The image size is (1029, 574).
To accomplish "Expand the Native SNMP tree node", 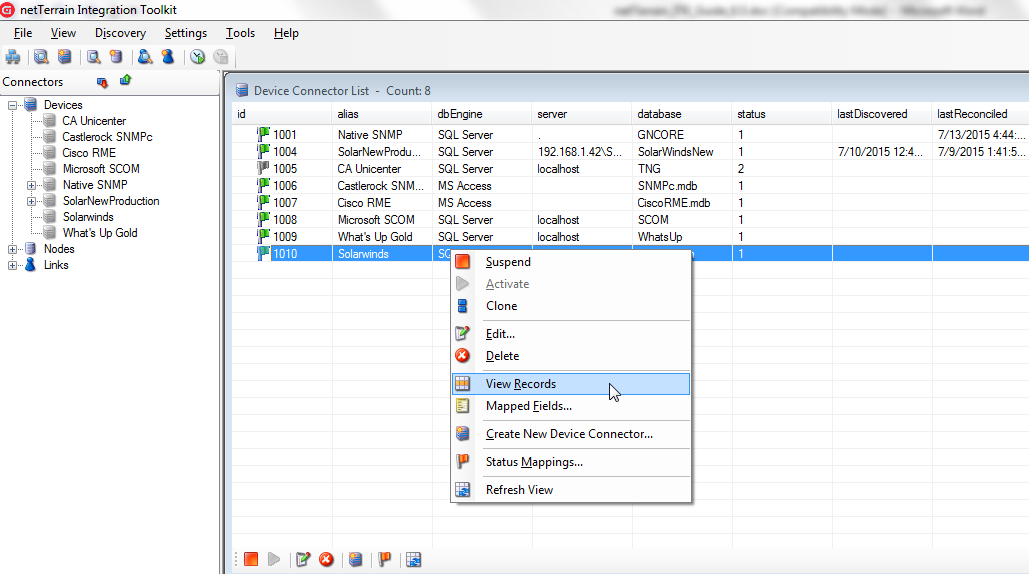I will [x=31, y=185].
